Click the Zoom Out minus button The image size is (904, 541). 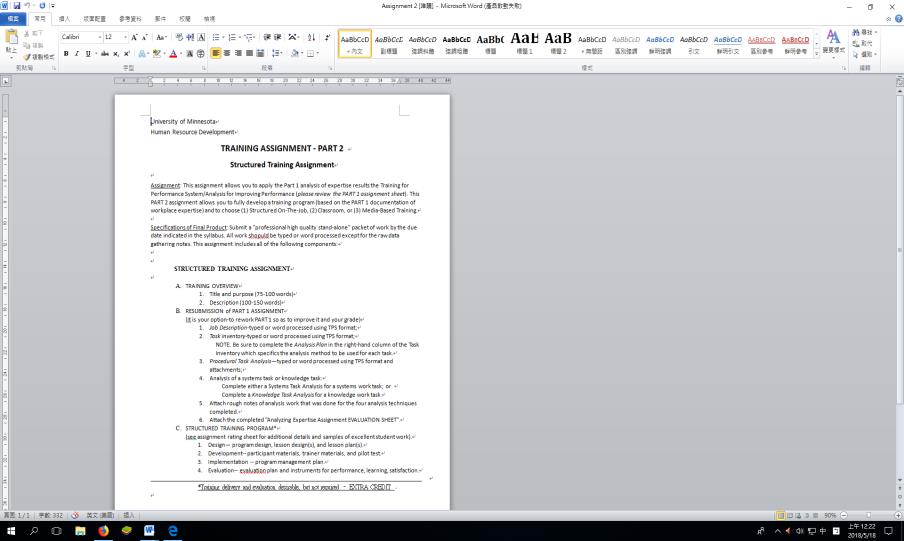tap(844, 515)
